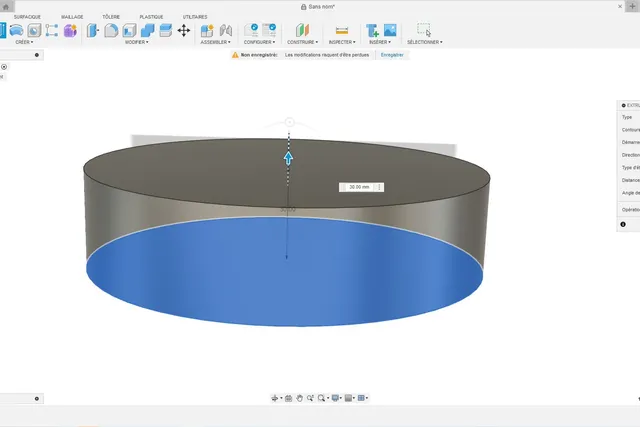Open the CRÉER dropdown menu
Image resolution: width=640 pixels, height=427 pixels.
click(x=24, y=42)
